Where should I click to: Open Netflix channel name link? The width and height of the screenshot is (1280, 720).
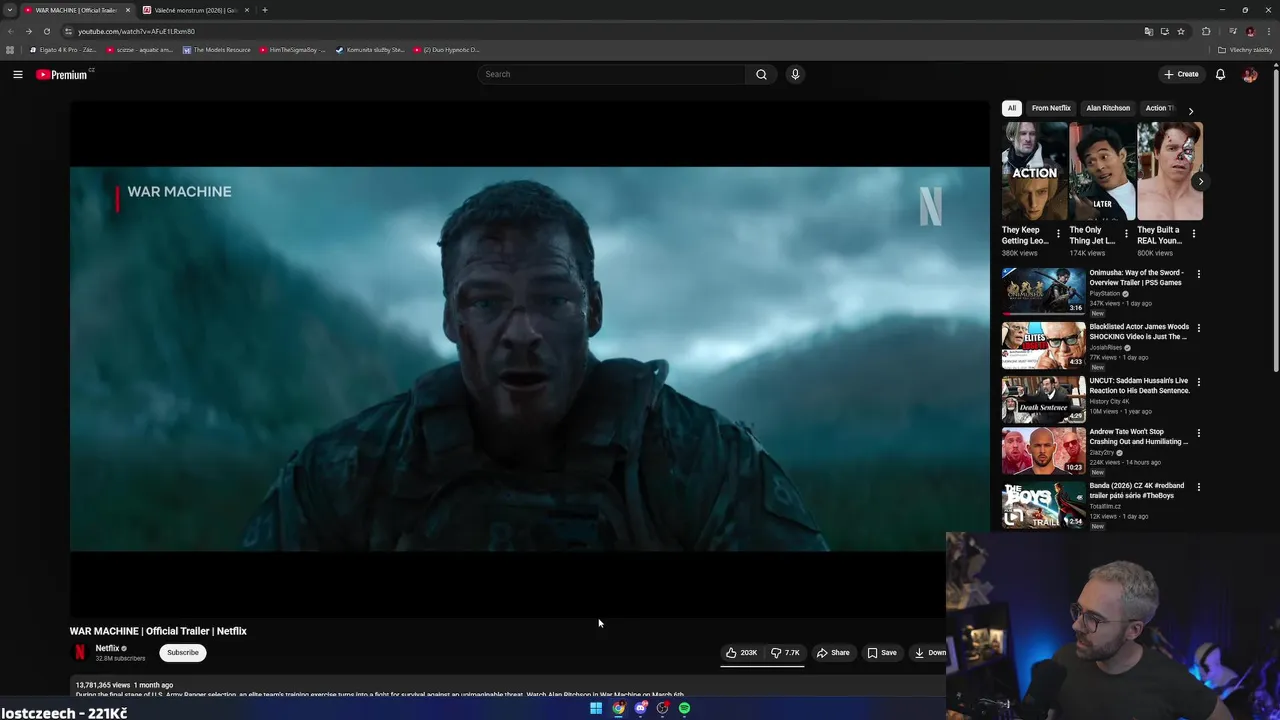click(107, 648)
